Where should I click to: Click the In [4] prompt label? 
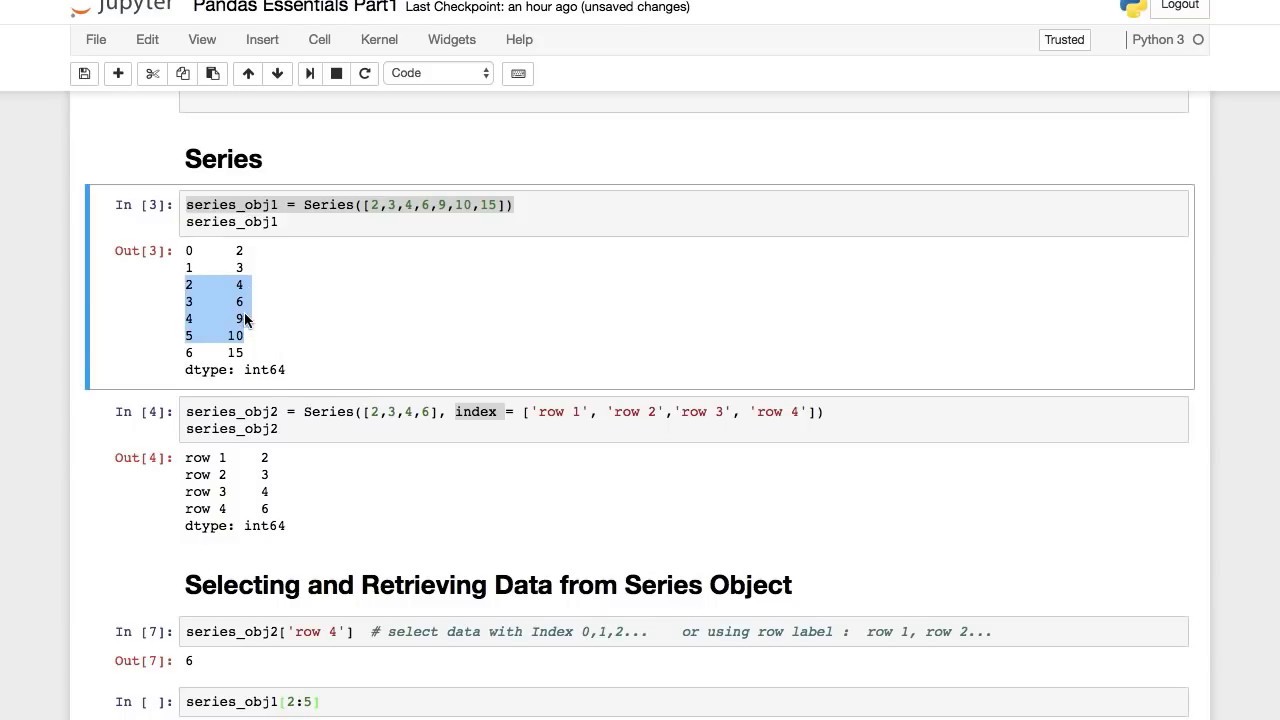point(143,412)
